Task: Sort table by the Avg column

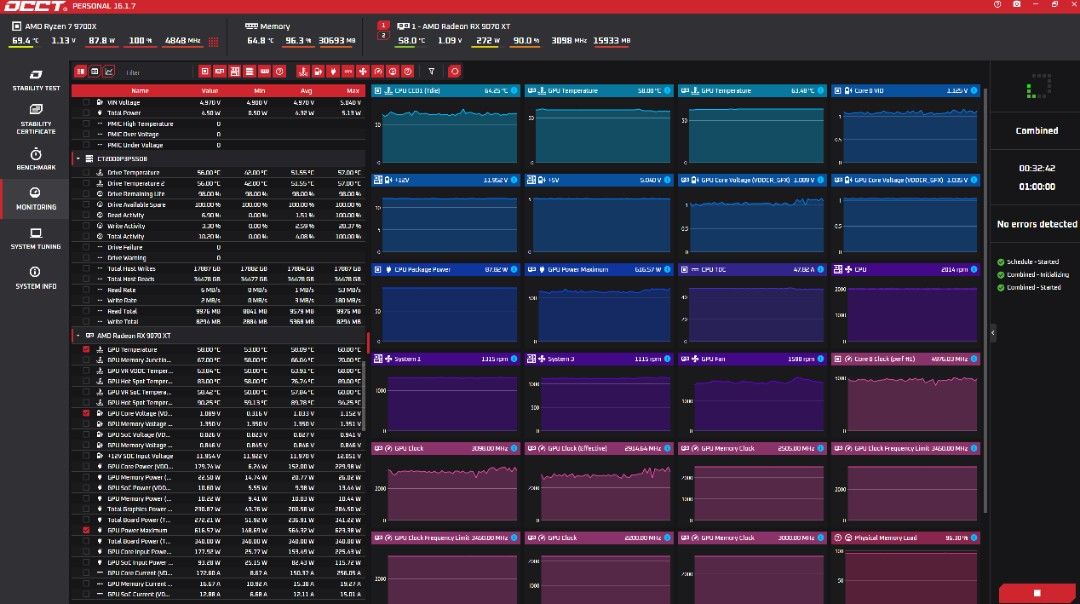Action: [306, 91]
